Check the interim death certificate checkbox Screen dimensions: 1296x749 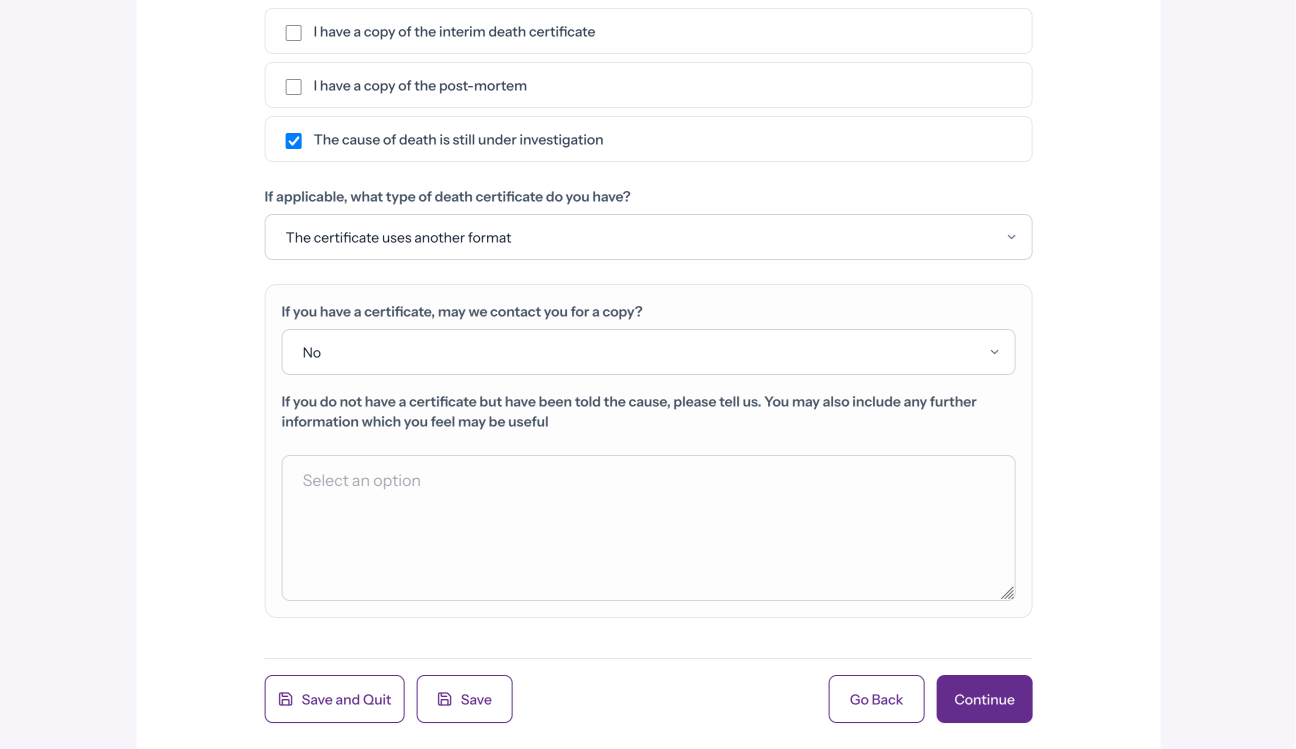(293, 32)
